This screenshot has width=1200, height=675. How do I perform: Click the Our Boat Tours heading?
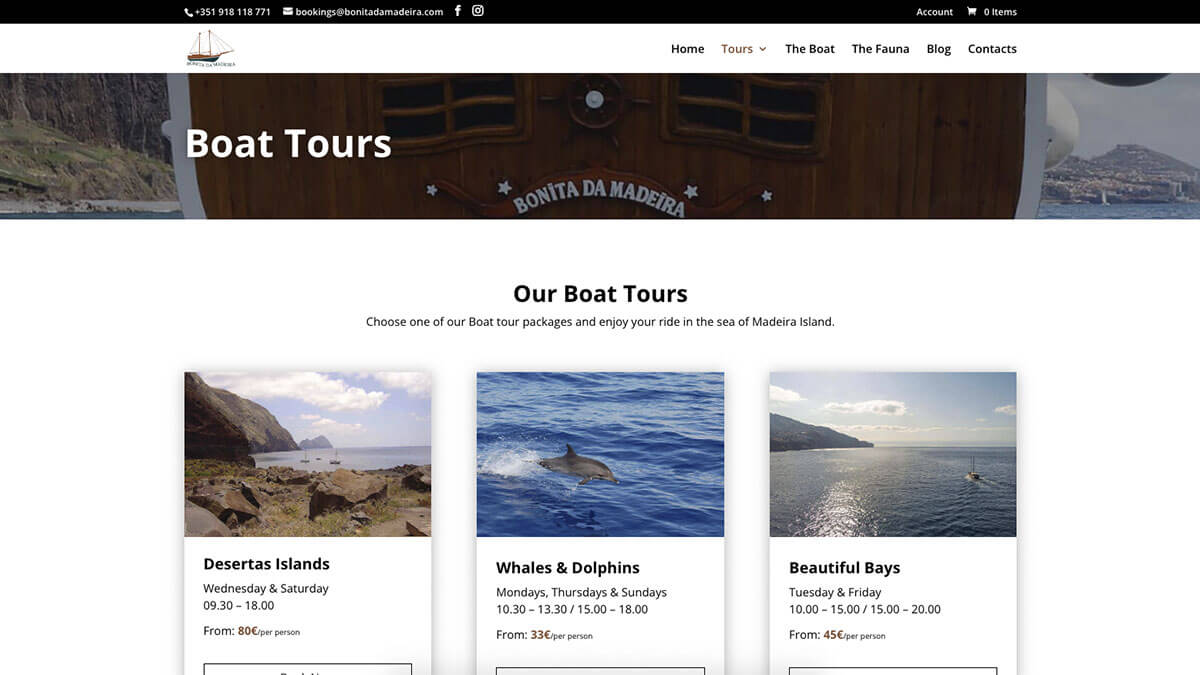point(600,294)
